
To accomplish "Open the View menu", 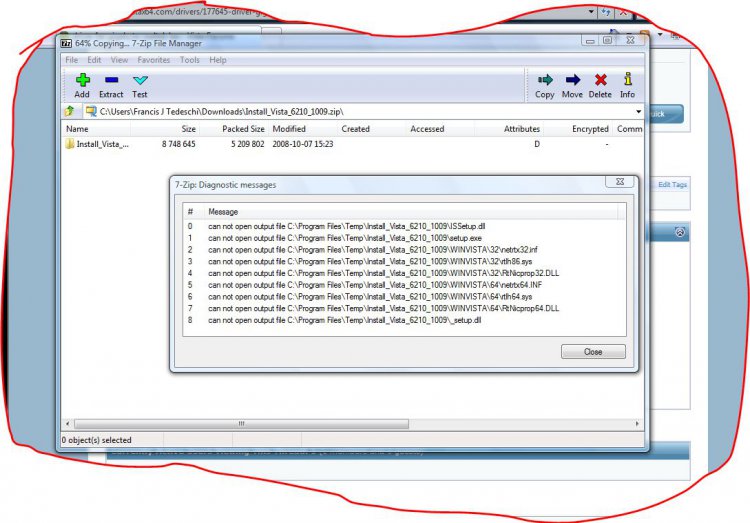I will click(x=119, y=60).
